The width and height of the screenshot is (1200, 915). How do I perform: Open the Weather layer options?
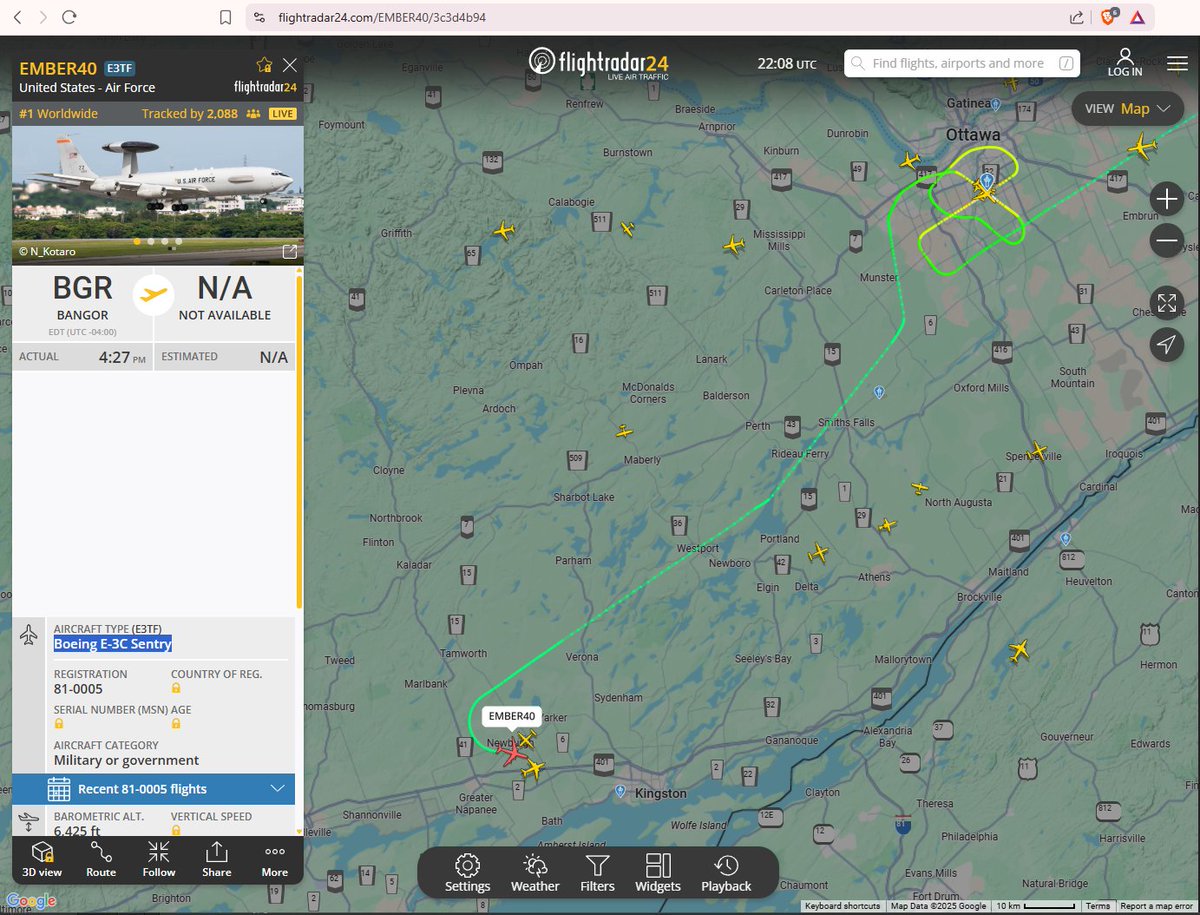(x=535, y=873)
